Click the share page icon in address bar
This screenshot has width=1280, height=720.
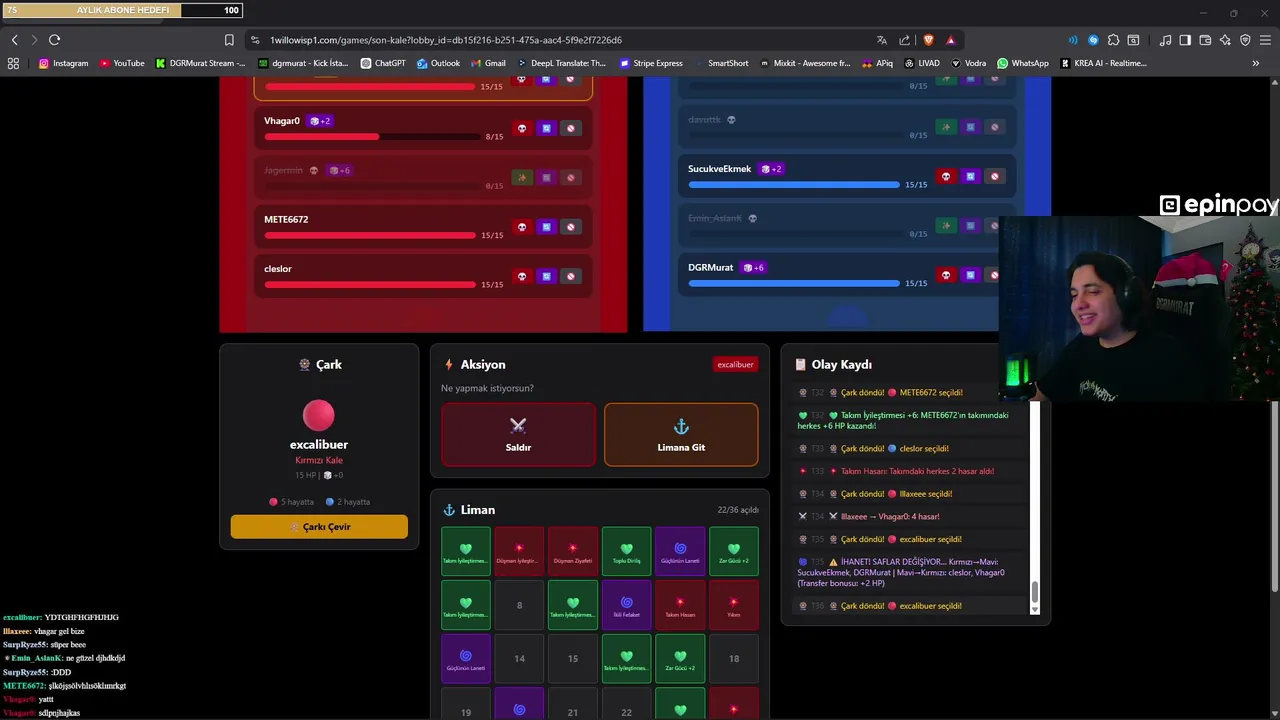click(x=905, y=40)
